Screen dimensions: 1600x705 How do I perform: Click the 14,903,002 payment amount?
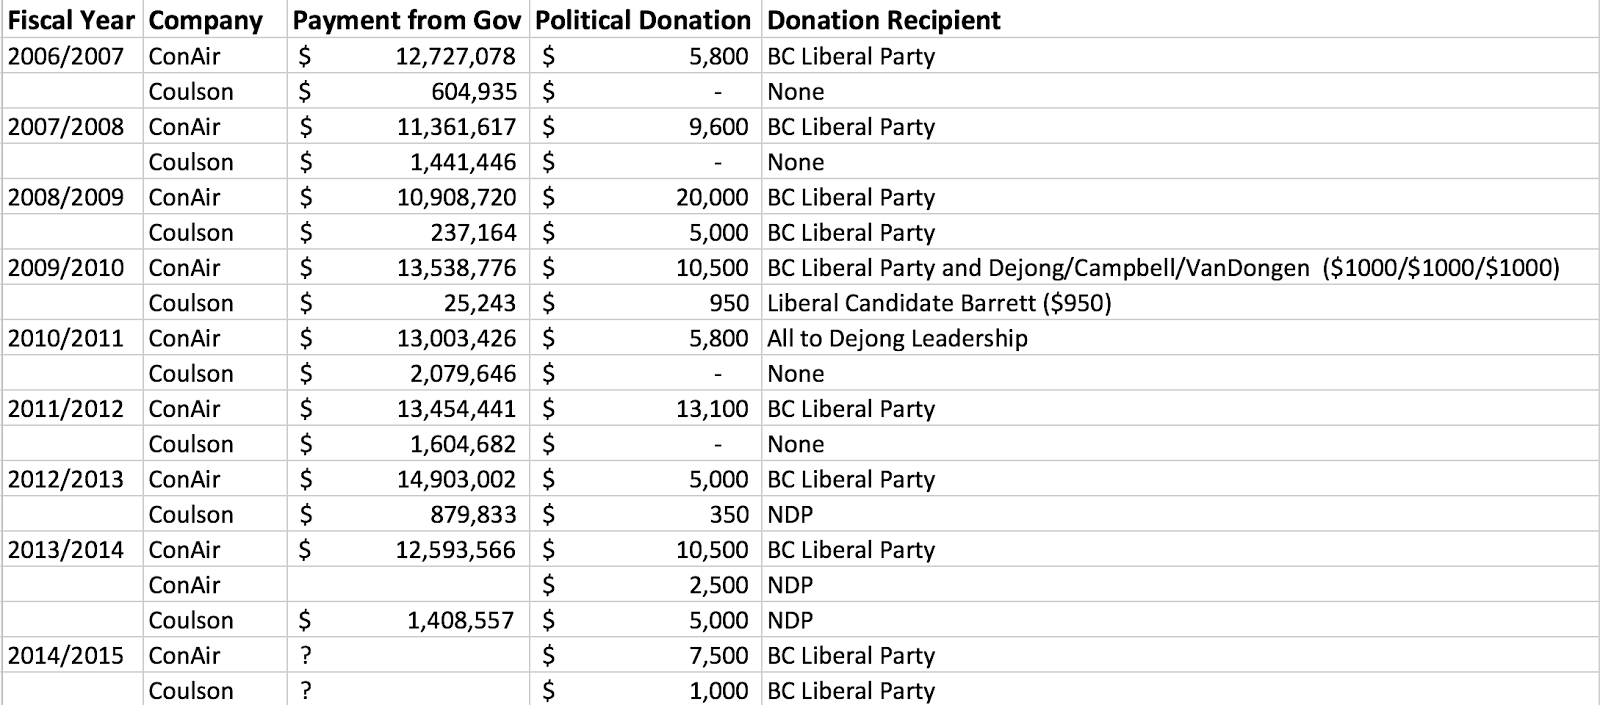[x=456, y=479]
